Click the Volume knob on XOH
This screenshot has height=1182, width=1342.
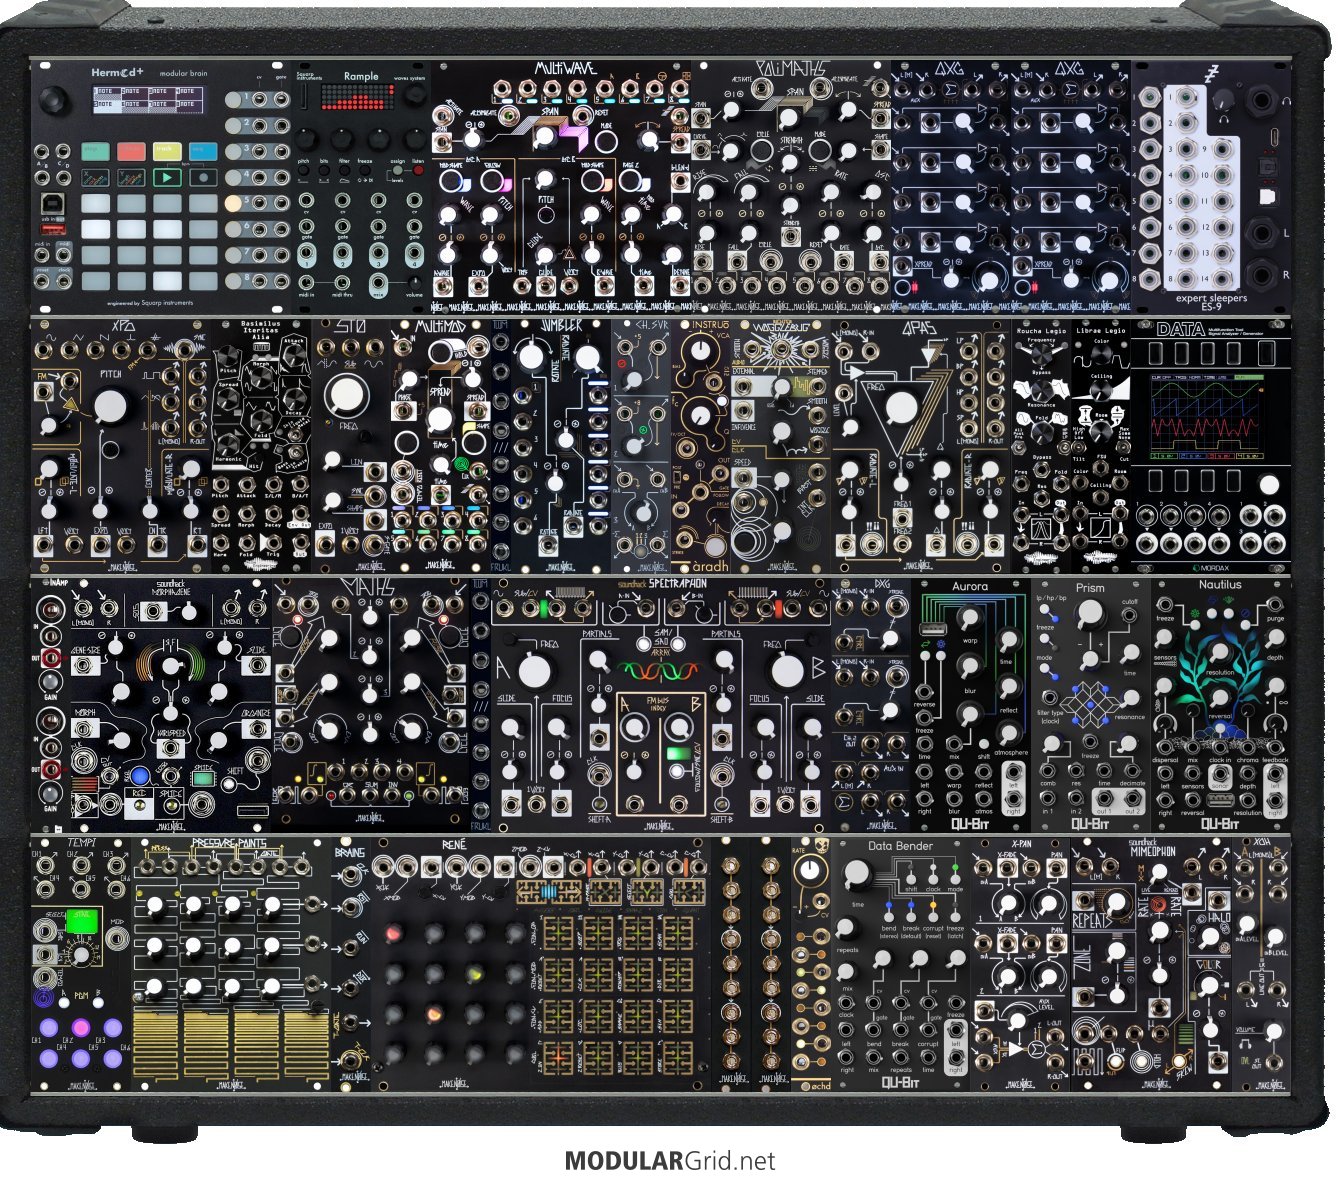click(1273, 1031)
